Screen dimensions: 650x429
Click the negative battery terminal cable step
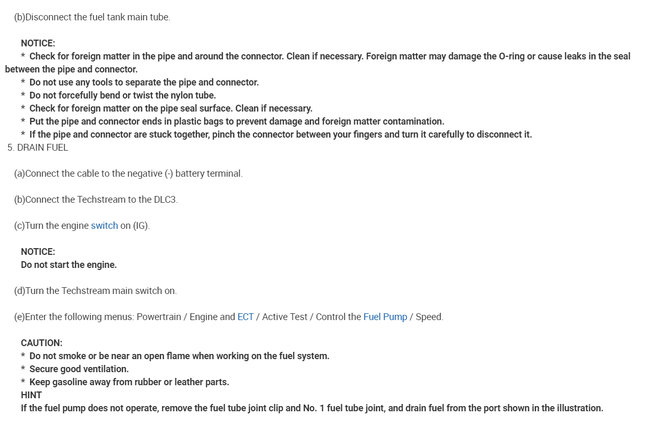click(128, 174)
